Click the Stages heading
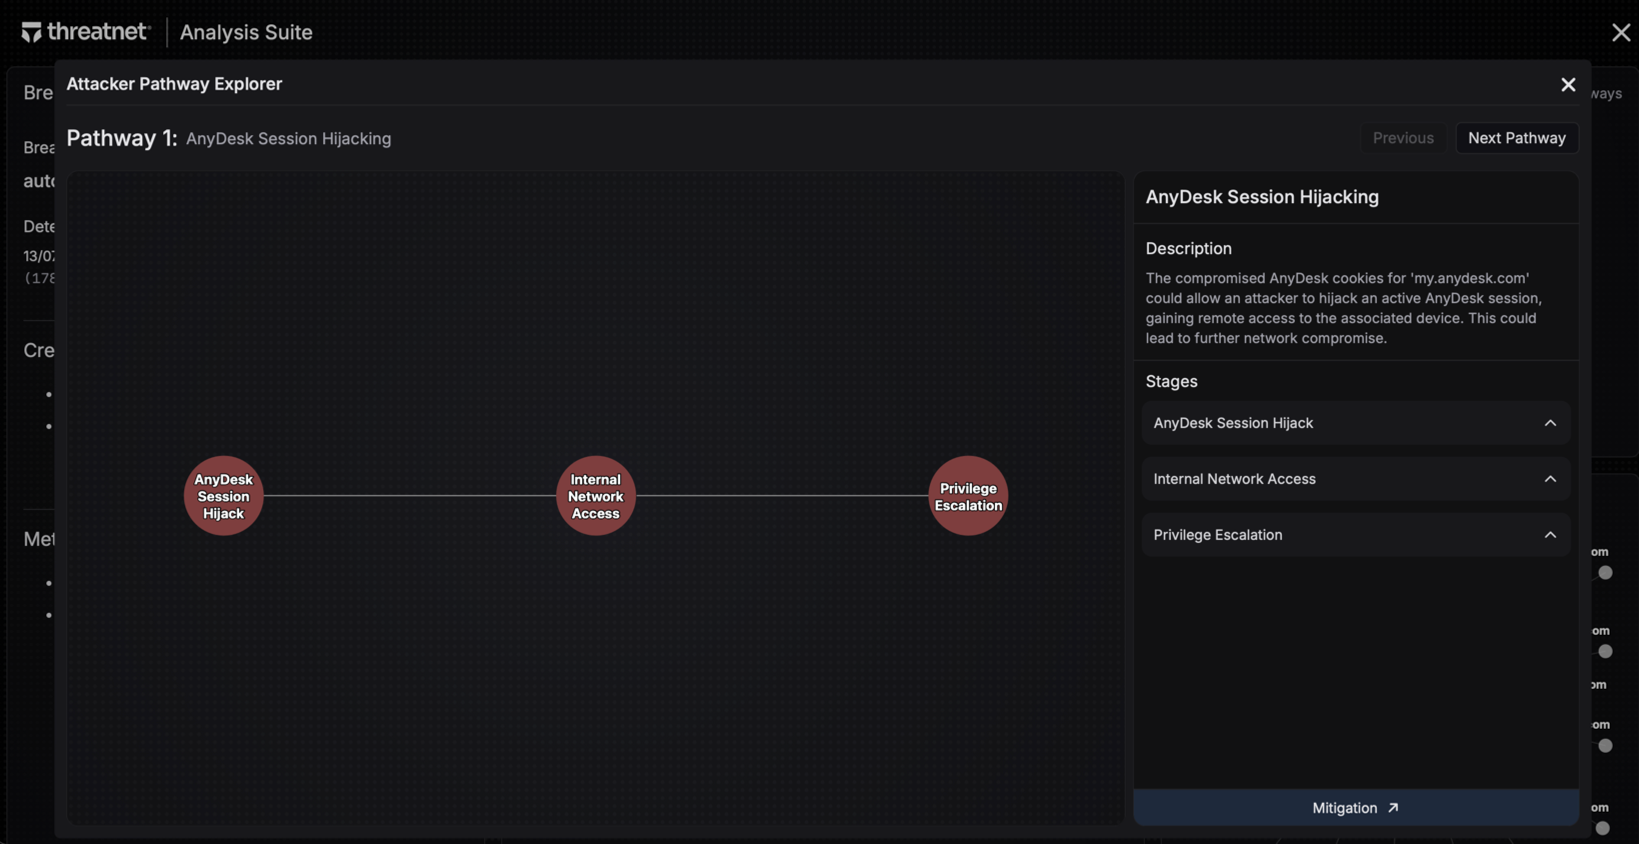Image resolution: width=1639 pixels, height=844 pixels. pyautogui.click(x=1172, y=381)
